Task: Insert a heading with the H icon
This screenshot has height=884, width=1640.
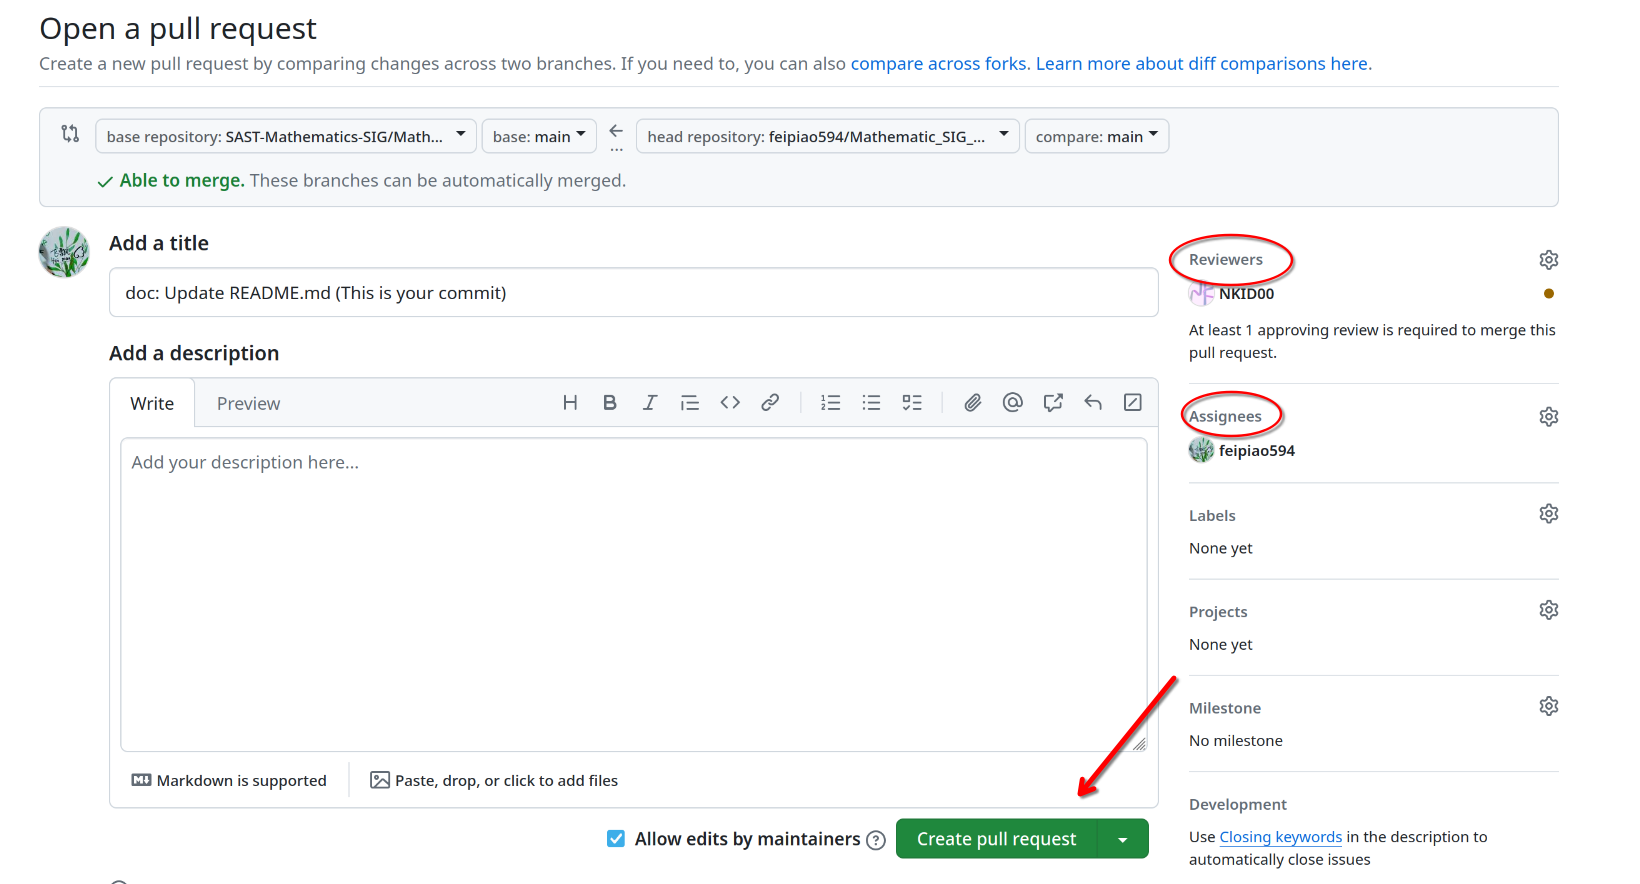Action: click(570, 403)
